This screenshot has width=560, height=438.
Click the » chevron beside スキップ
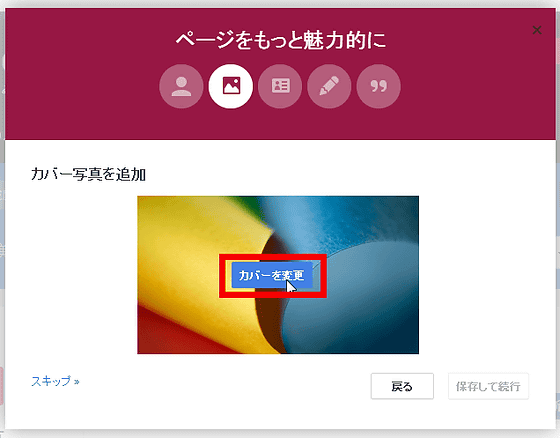point(76,382)
